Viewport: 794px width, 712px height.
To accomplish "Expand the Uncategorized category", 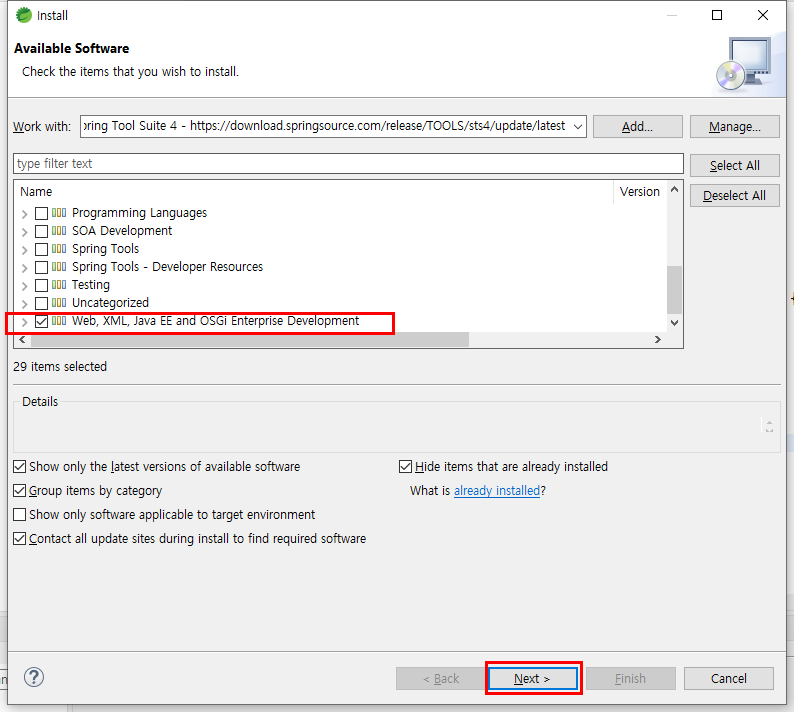I will click(x=24, y=304).
